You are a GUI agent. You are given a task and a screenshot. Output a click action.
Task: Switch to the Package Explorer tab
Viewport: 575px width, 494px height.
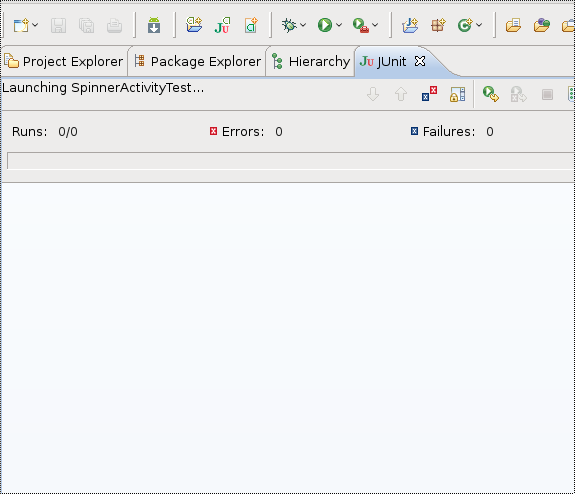[197, 62]
